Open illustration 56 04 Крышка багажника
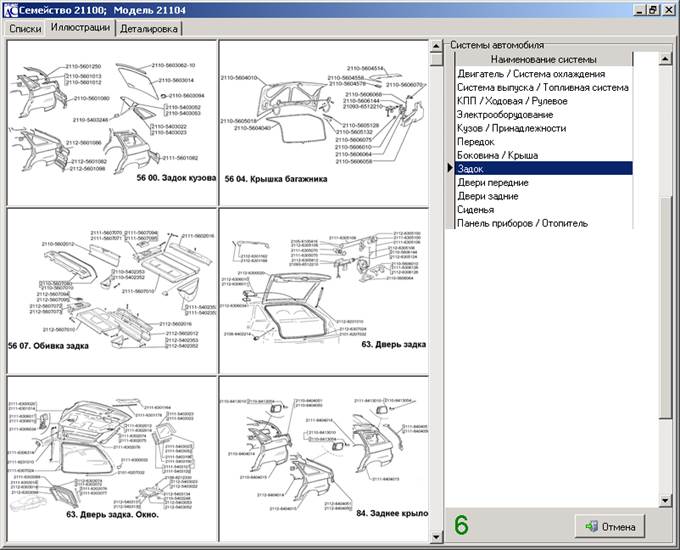Image resolution: width=680 pixels, height=550 pixels. click(323, 120)
